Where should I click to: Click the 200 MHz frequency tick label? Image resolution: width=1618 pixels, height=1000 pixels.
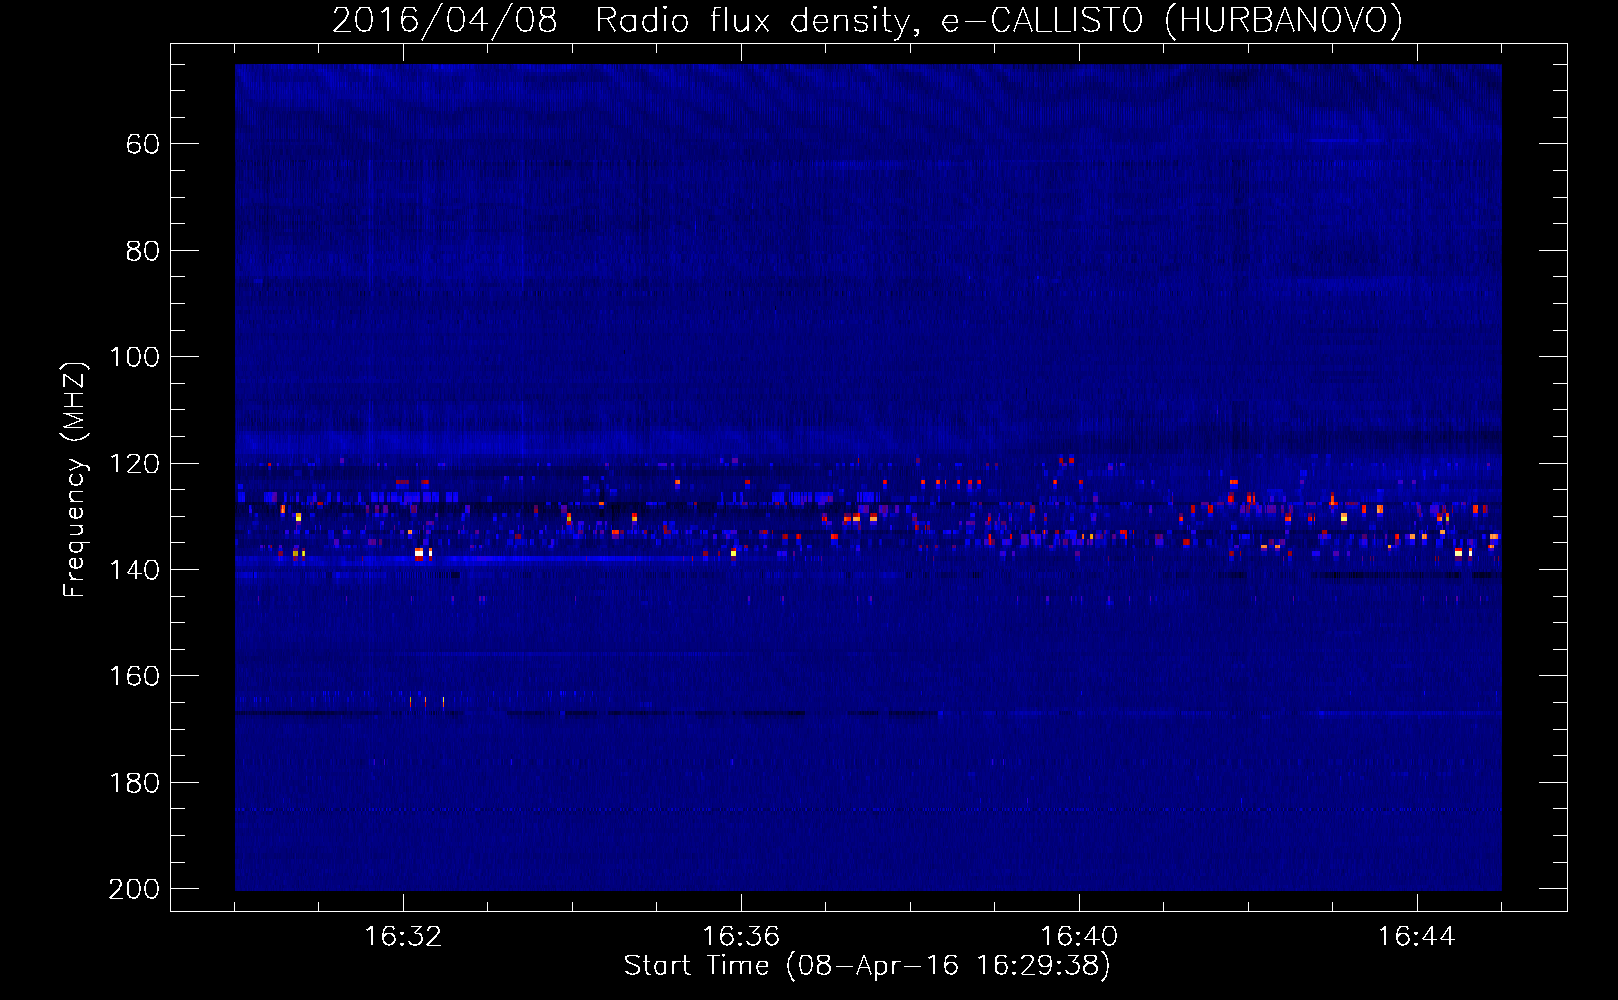(x=134, y=889)
